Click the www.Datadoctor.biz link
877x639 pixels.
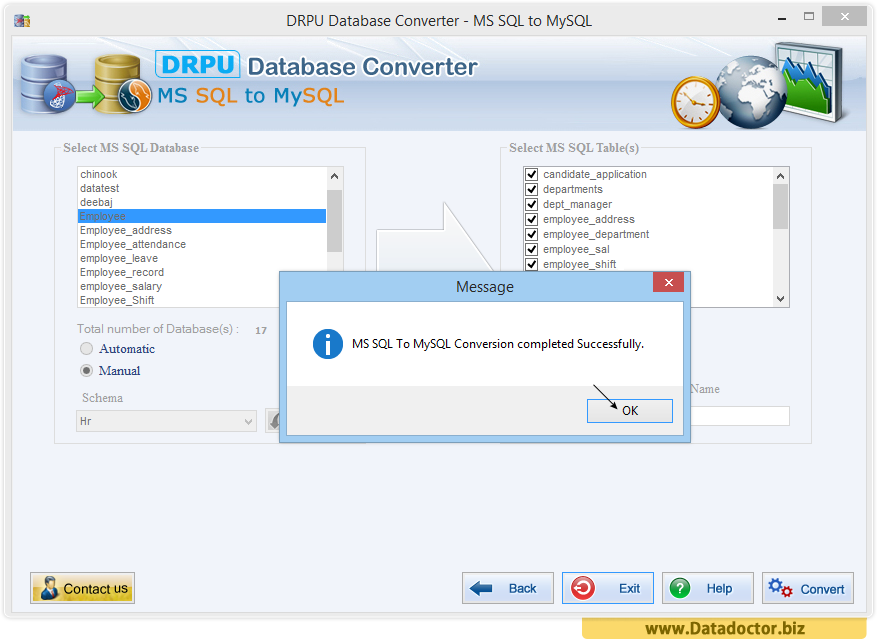[x=725, y=629]
